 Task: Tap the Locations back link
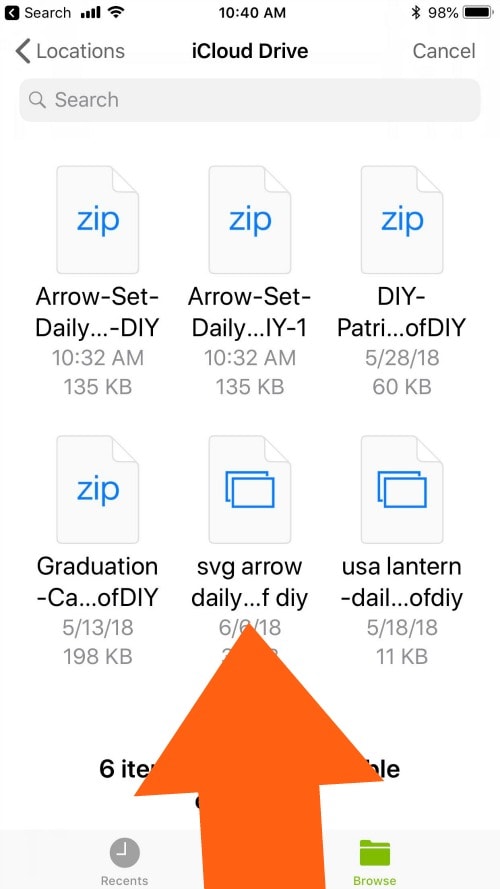[70, 51]
